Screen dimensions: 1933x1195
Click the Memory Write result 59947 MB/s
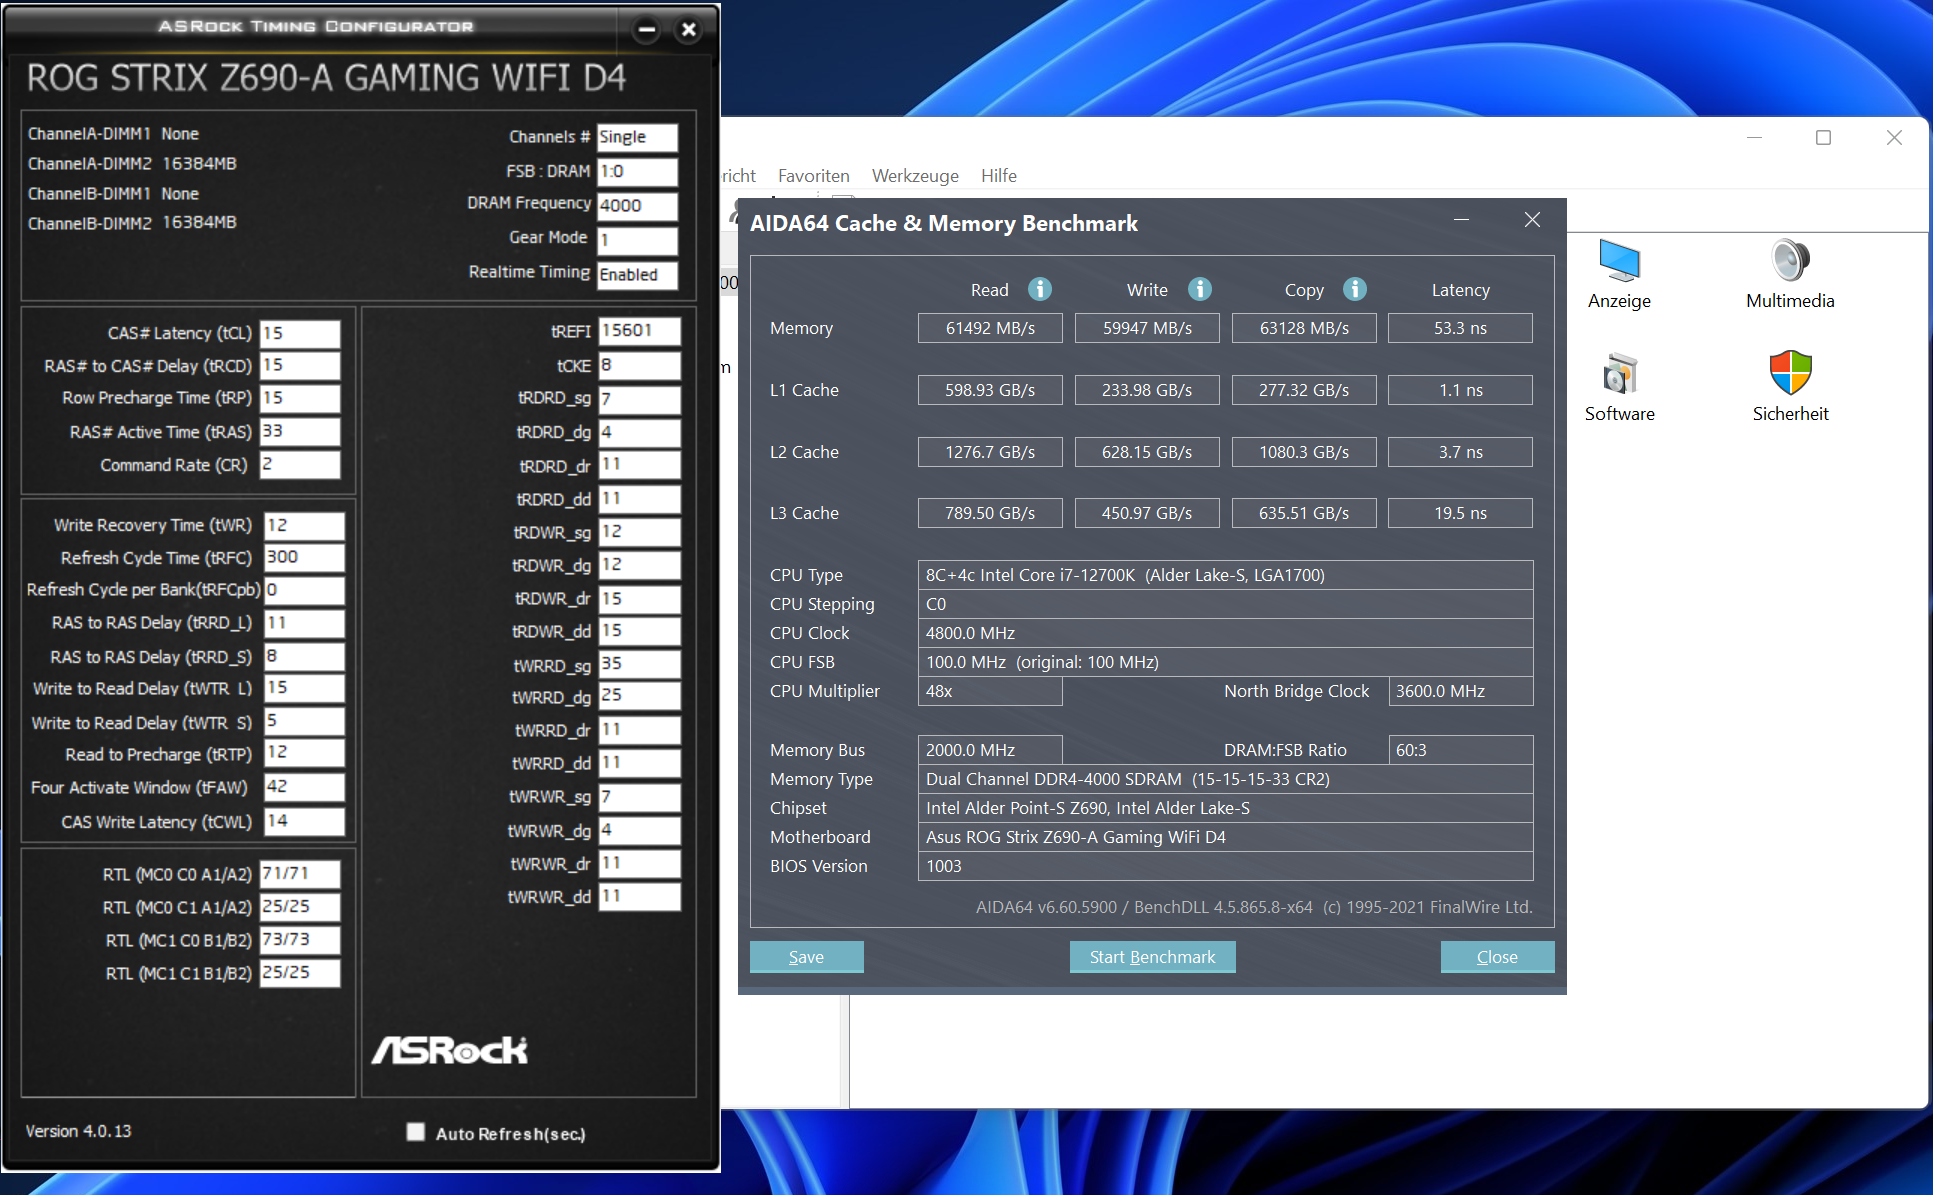pos(1147,328)
